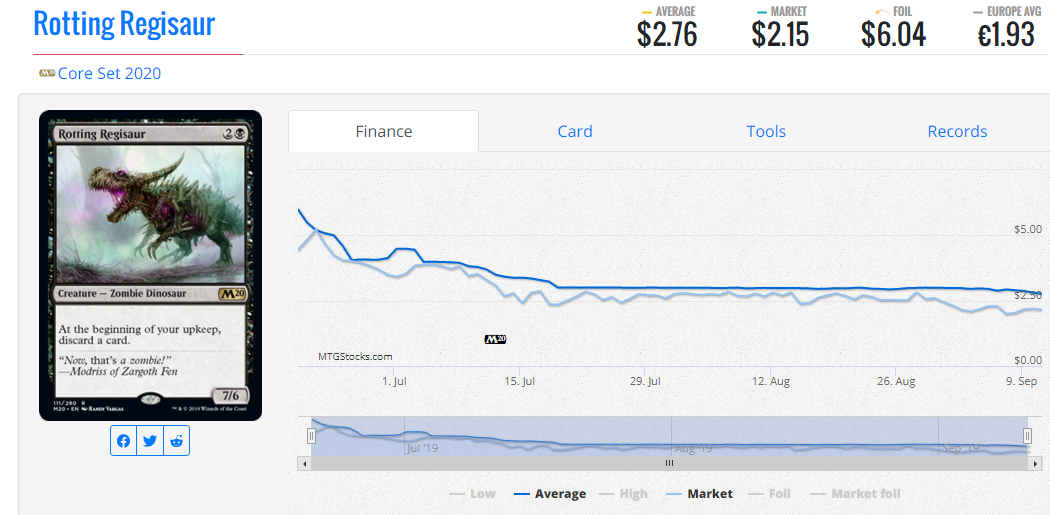Viewport: 1050px width, 515px height.
Task: Click the M20 release marker on chart
Action: [495, 340]
